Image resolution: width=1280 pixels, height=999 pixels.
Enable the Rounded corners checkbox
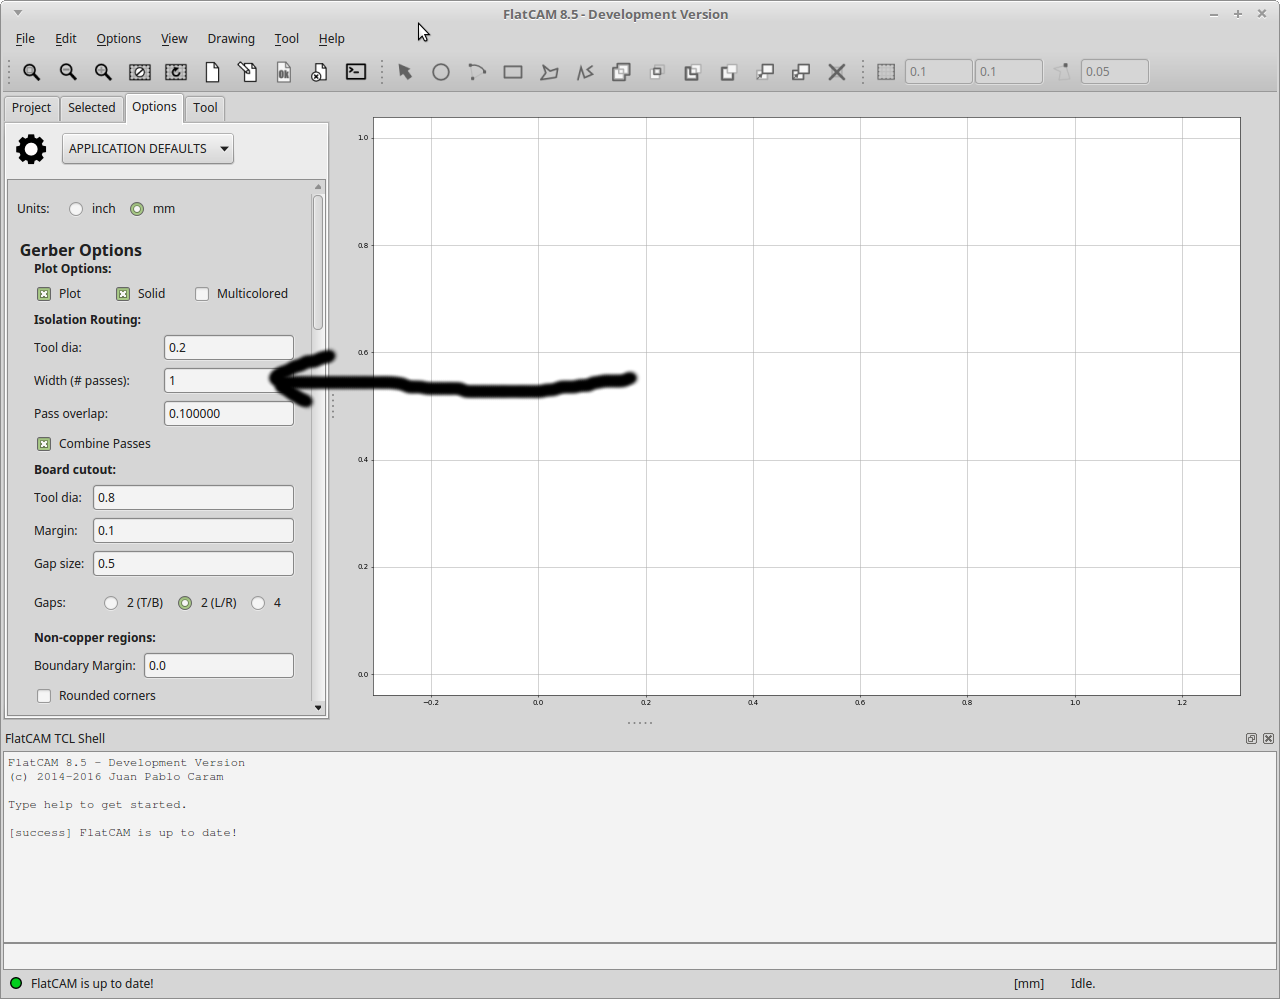click(44, 696)
